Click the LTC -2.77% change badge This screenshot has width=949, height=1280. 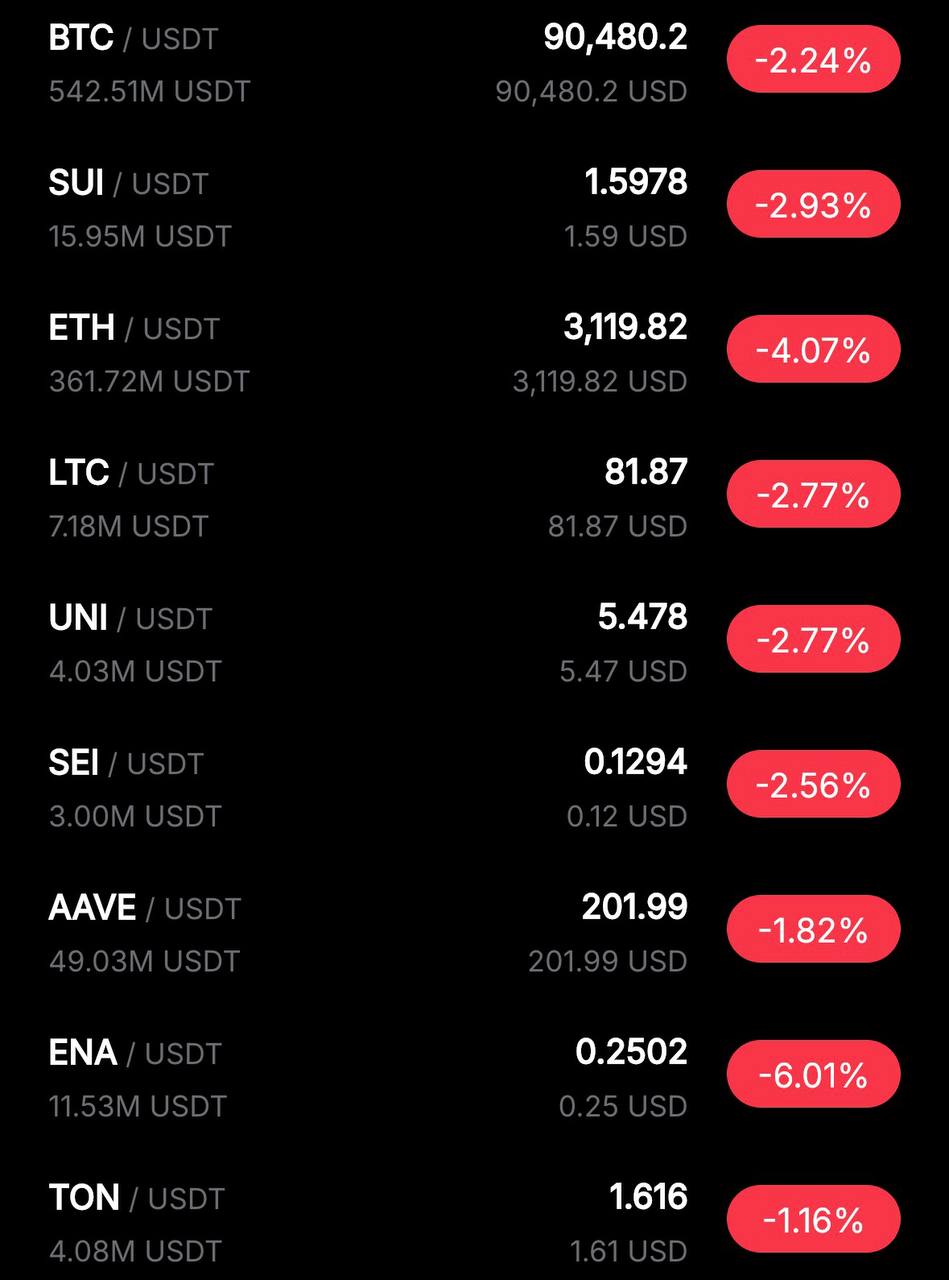813,496
